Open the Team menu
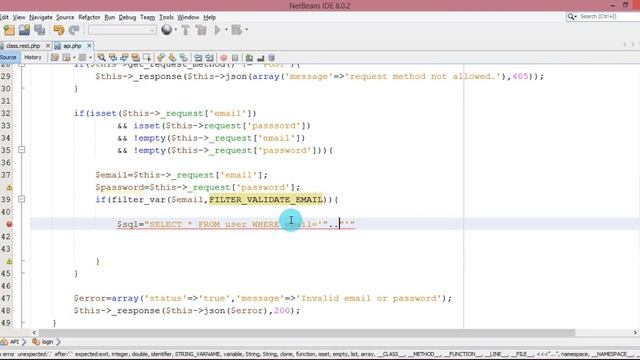Image resolution: width=640 pixels, height=360 pixels. (147, 17)
